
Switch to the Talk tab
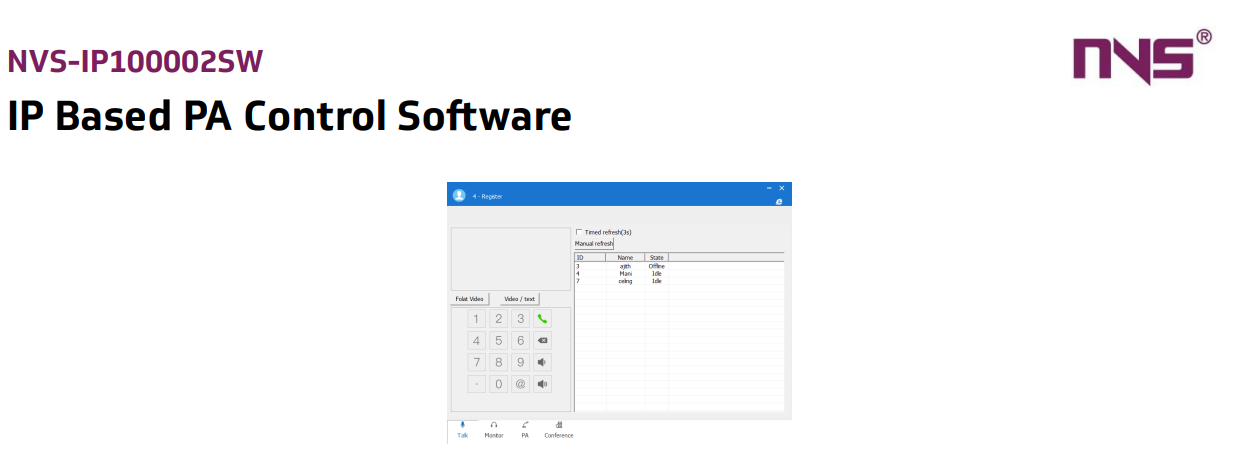click(x=462, y=430)
